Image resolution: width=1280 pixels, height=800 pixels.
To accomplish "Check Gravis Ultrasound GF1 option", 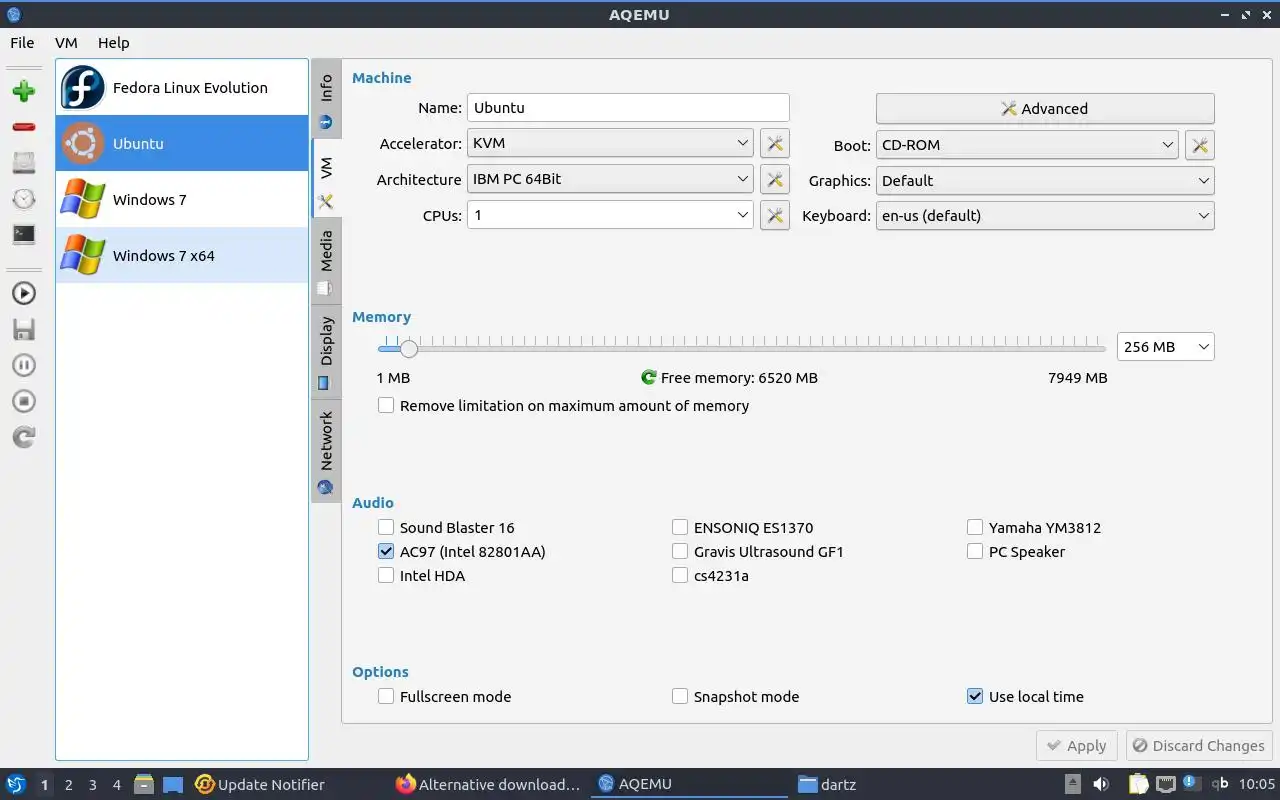I will 757,552.
